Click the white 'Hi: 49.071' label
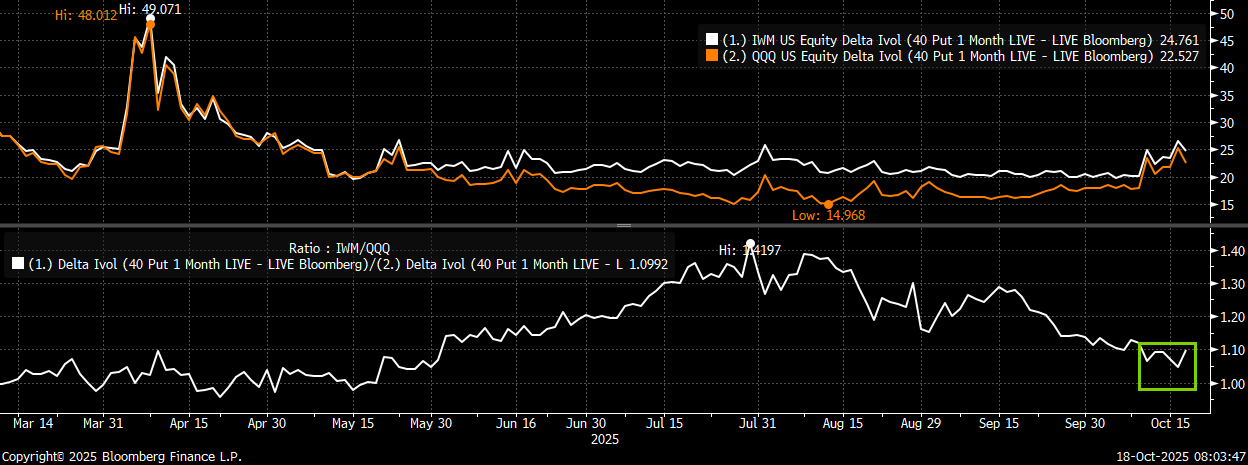The height and width of the screenshot is (465, 1248). pyautogui.click(x=150, y=9)
